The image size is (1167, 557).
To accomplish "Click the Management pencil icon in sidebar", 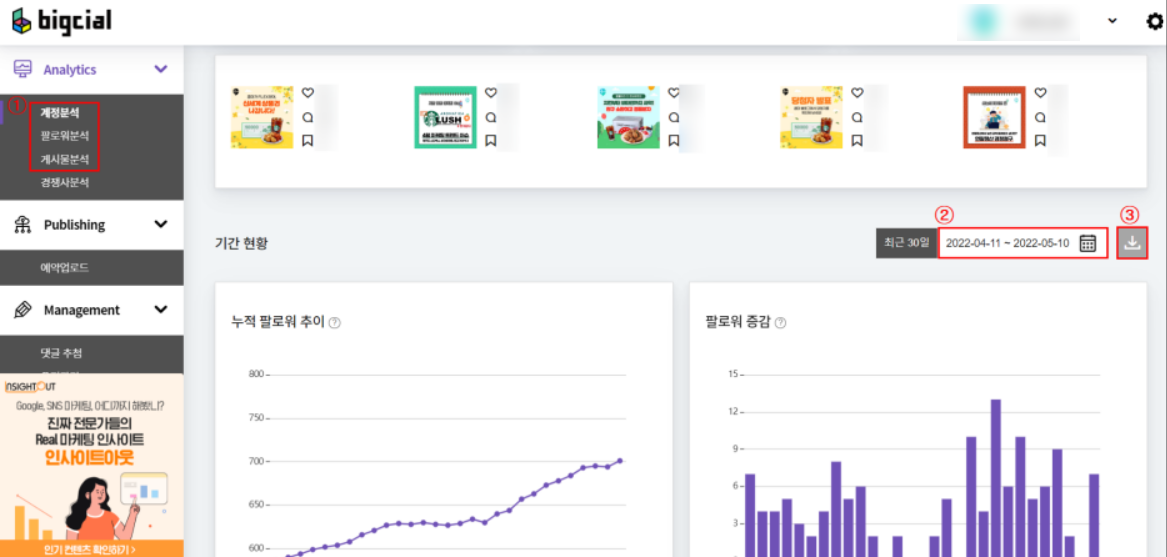I will 23,309.
